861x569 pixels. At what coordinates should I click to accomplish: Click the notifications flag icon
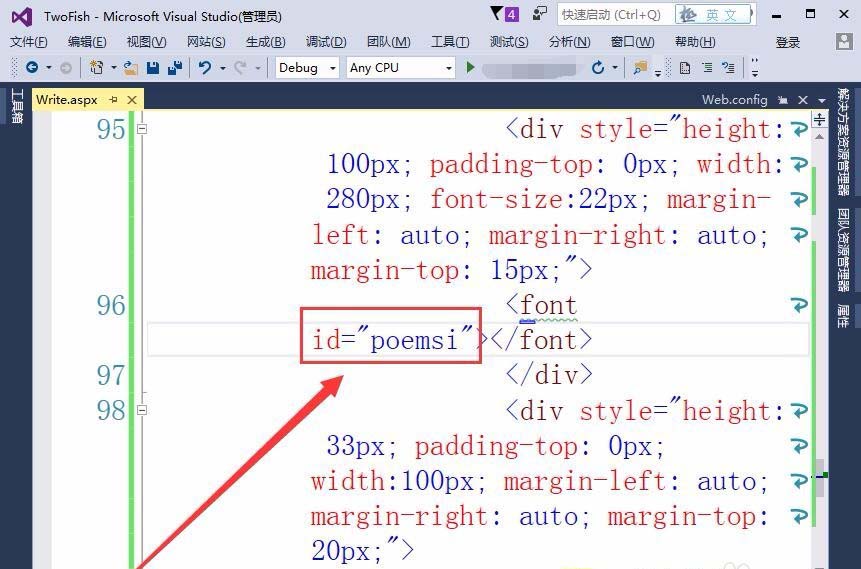coord(496,13)
